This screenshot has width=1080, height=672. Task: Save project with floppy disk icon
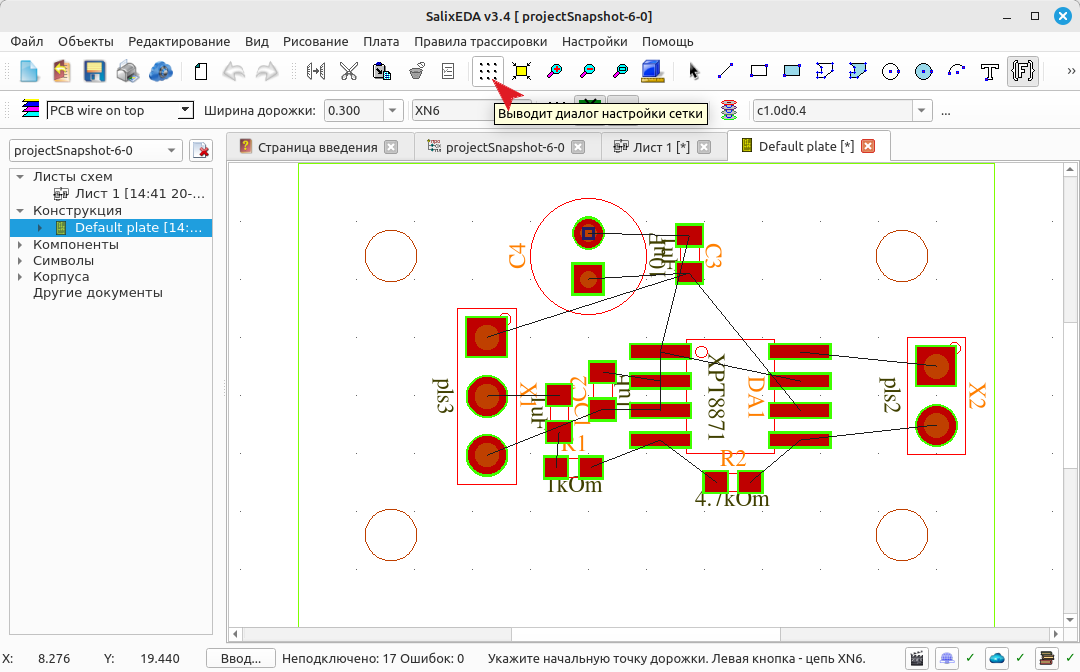(94, 71)
